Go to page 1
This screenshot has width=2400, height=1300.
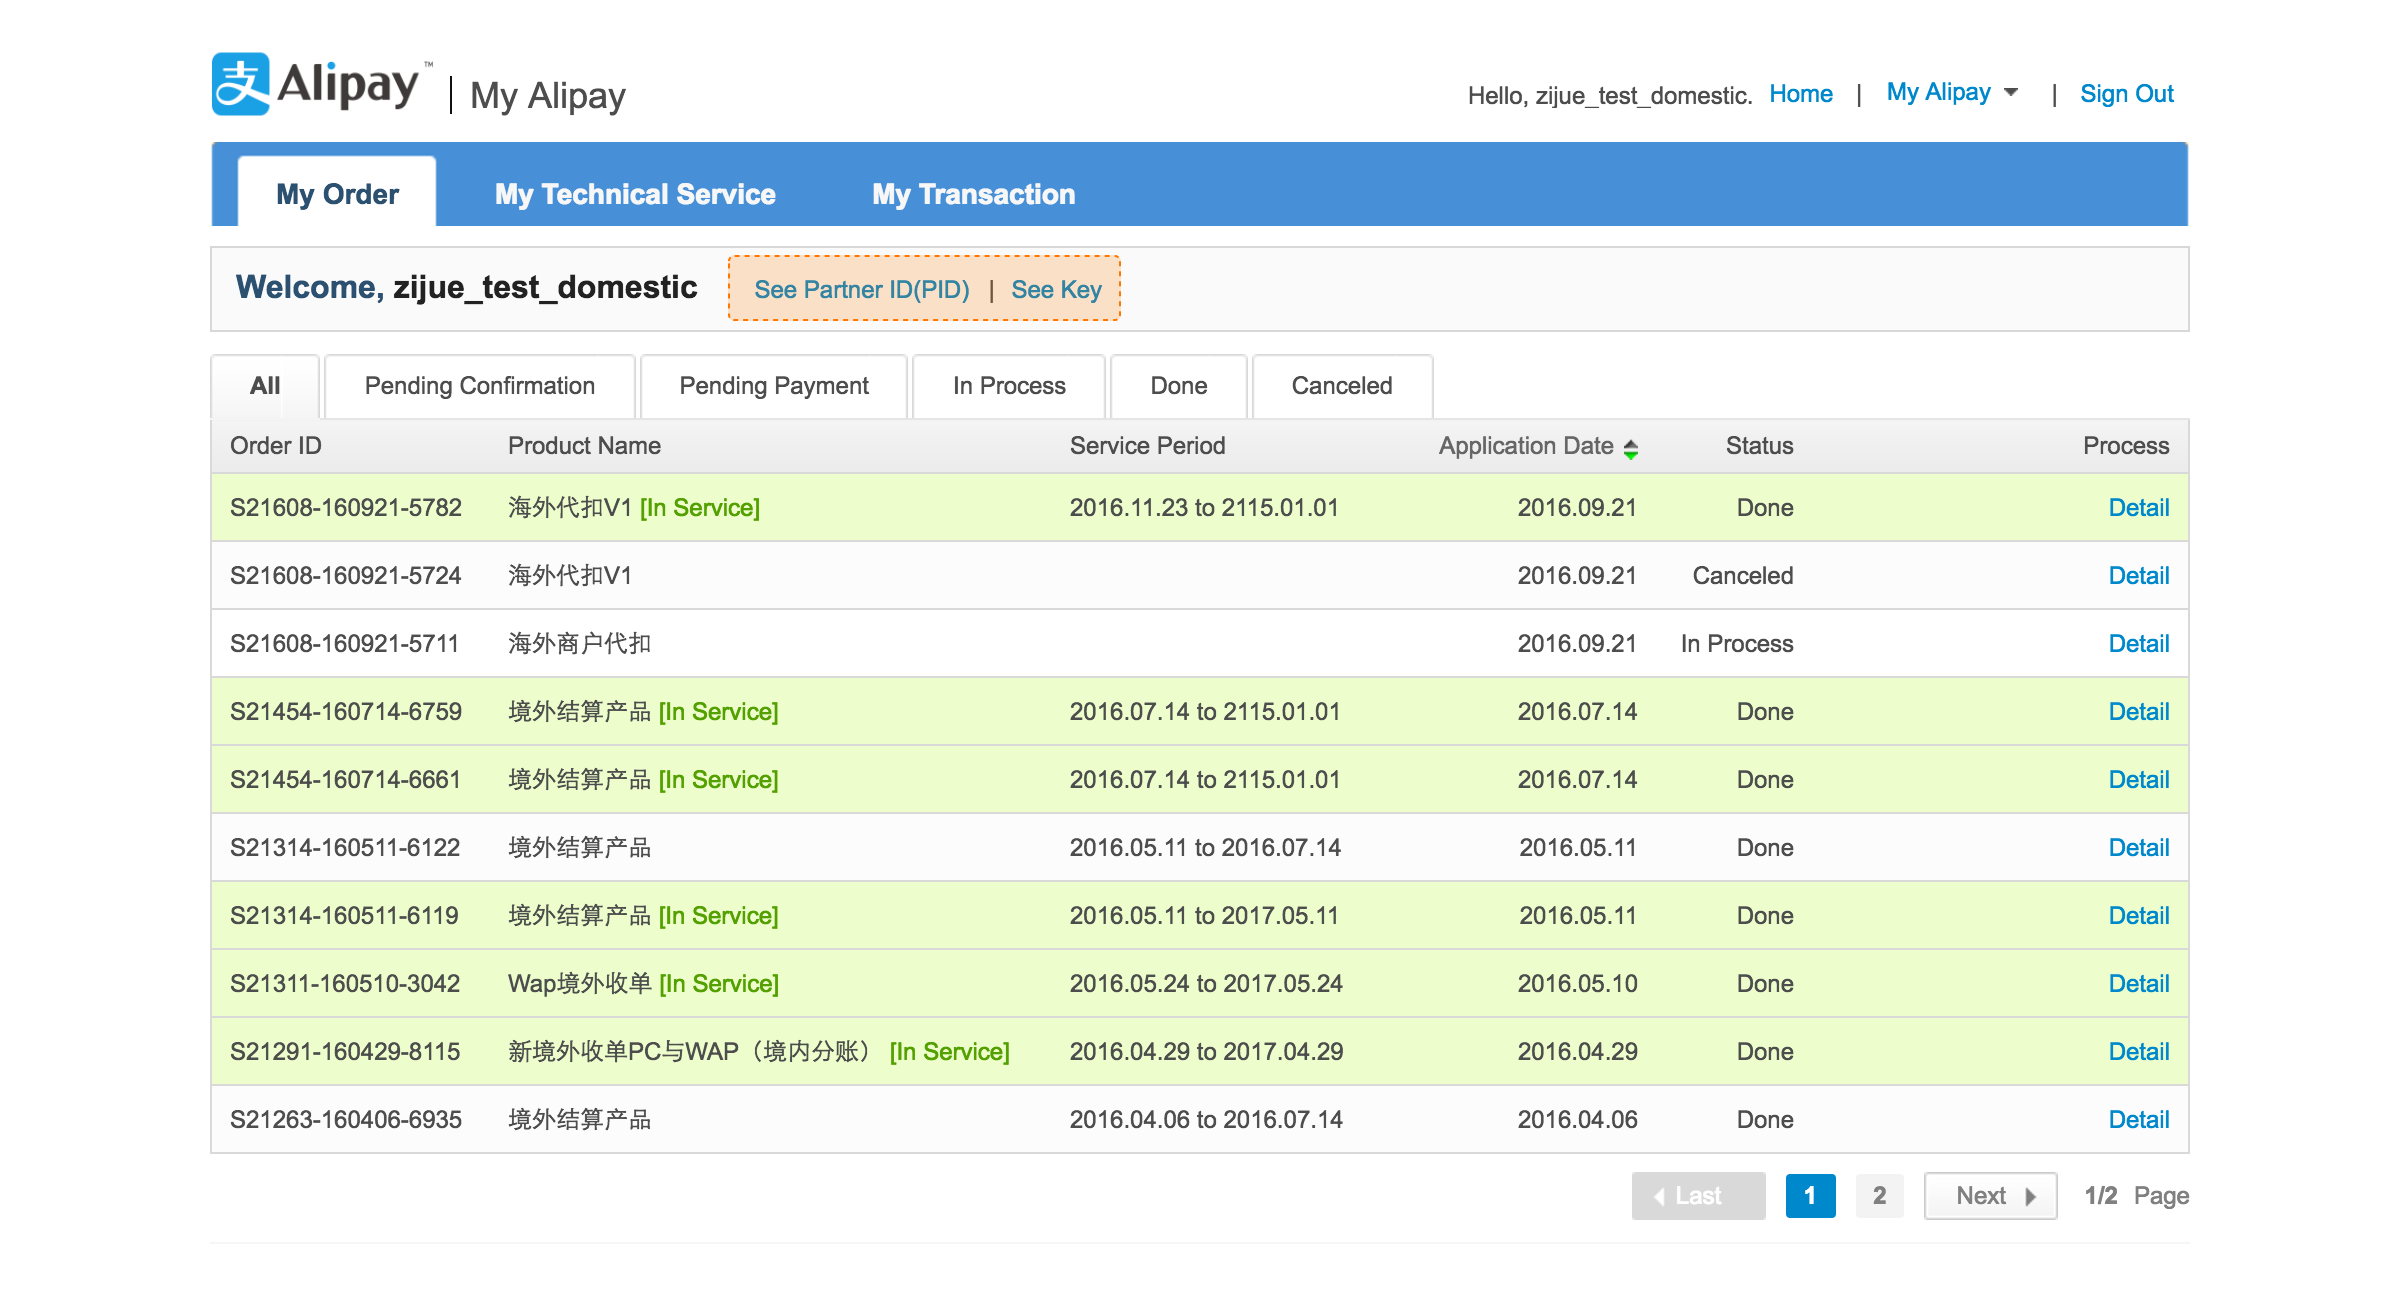tap(1810, 1196)
